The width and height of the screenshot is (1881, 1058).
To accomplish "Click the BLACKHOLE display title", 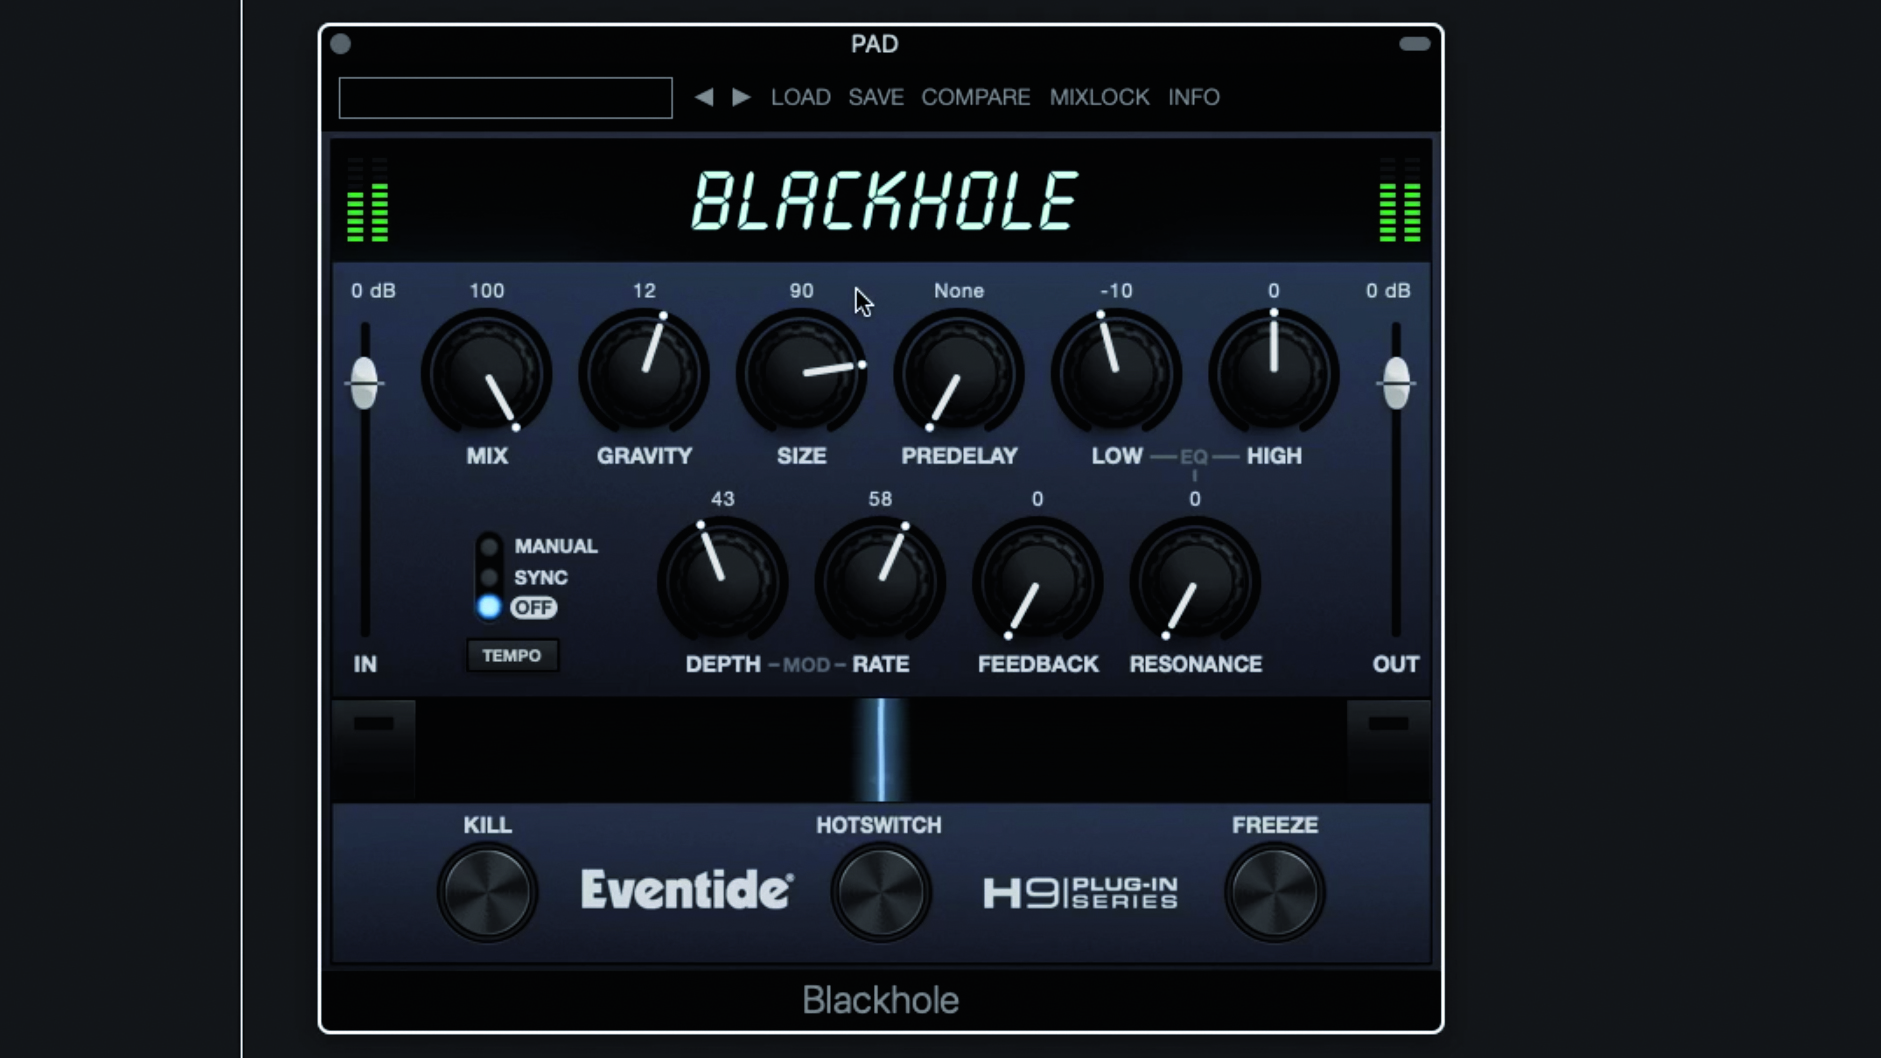I will [x=885, y=202].
